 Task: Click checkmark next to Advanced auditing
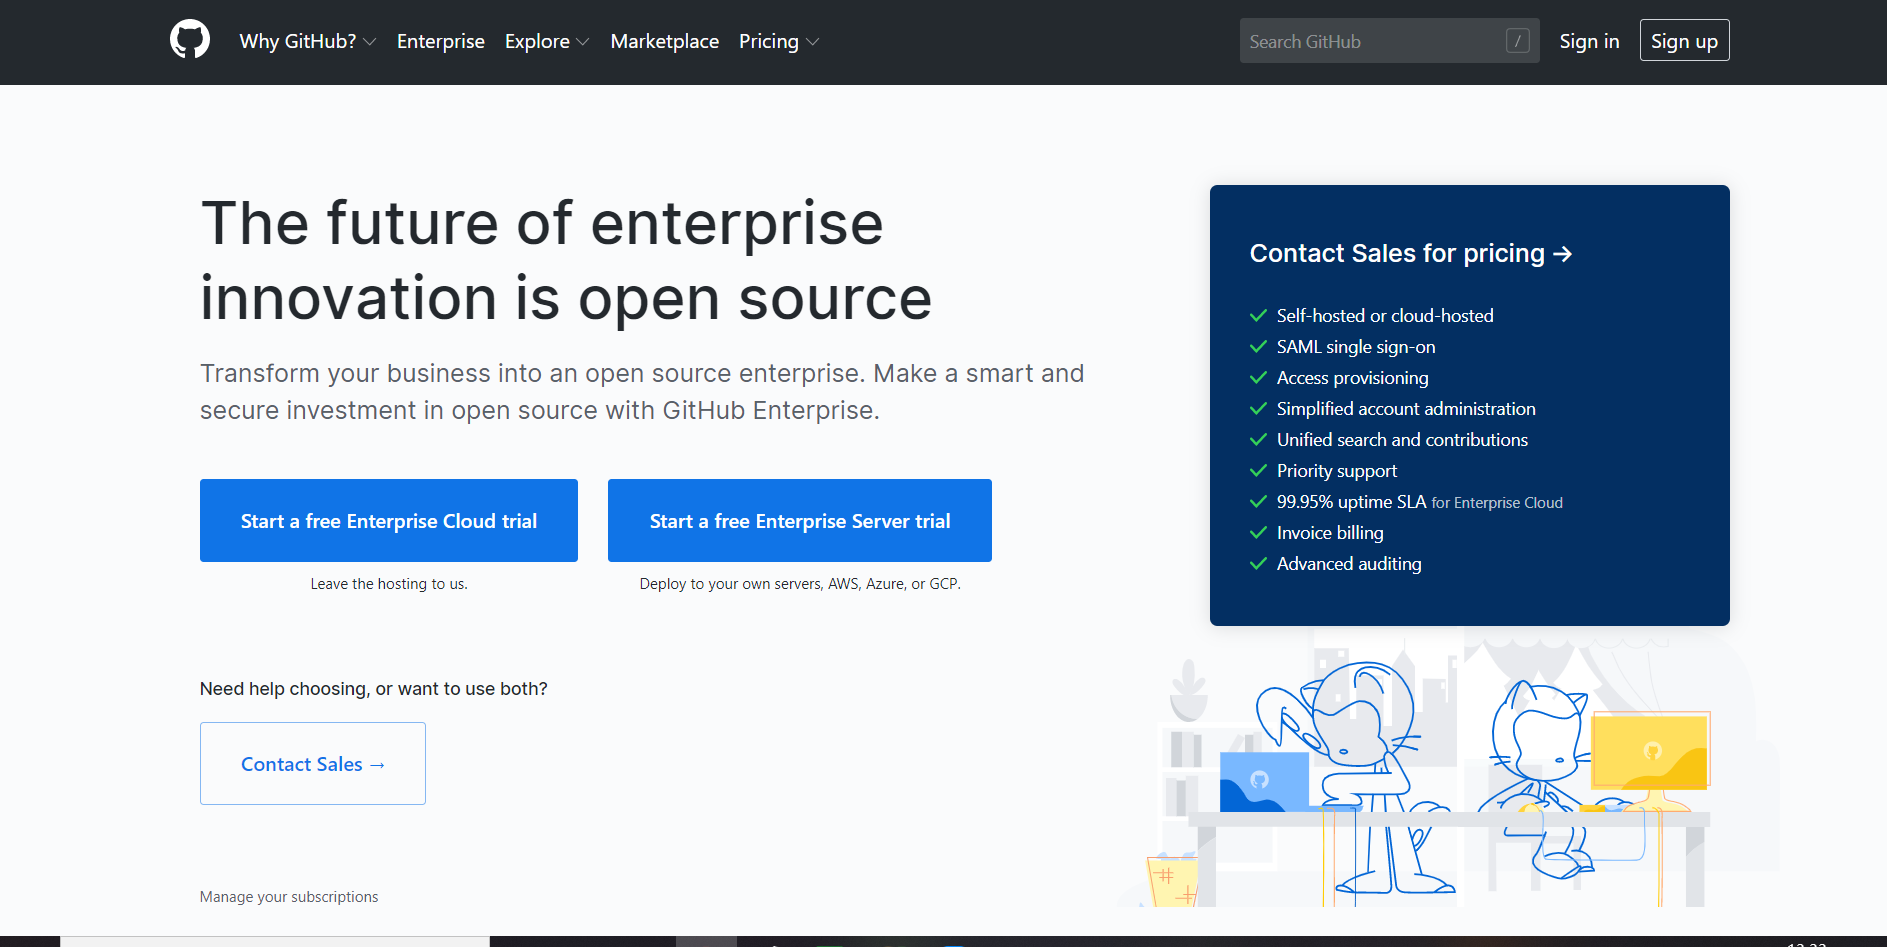[1259, 564]
